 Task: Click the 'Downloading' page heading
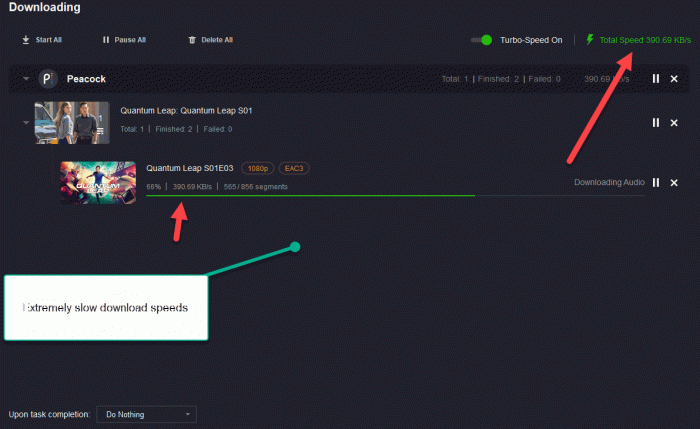pyautogui.click(x=45, y=7)
